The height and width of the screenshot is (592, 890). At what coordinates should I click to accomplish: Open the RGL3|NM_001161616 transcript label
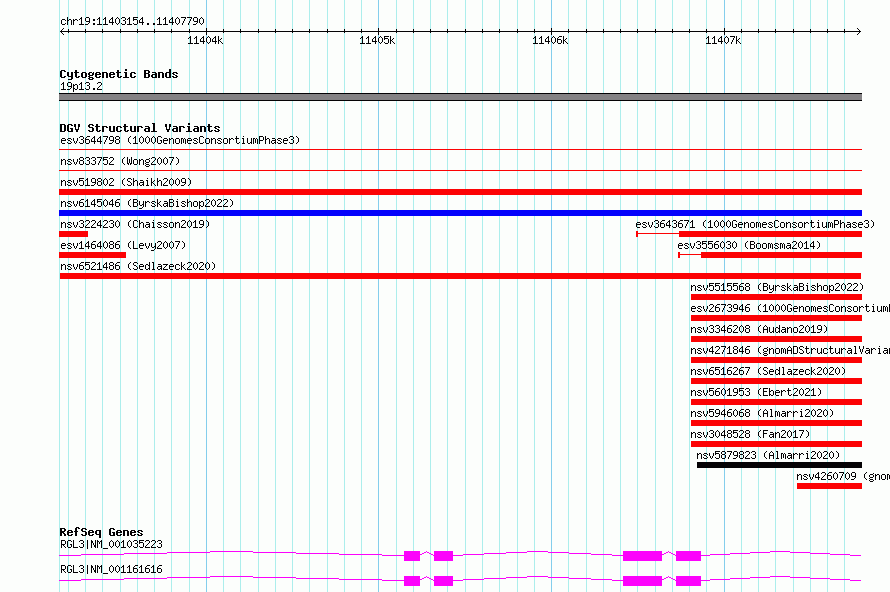click(111, 569)
